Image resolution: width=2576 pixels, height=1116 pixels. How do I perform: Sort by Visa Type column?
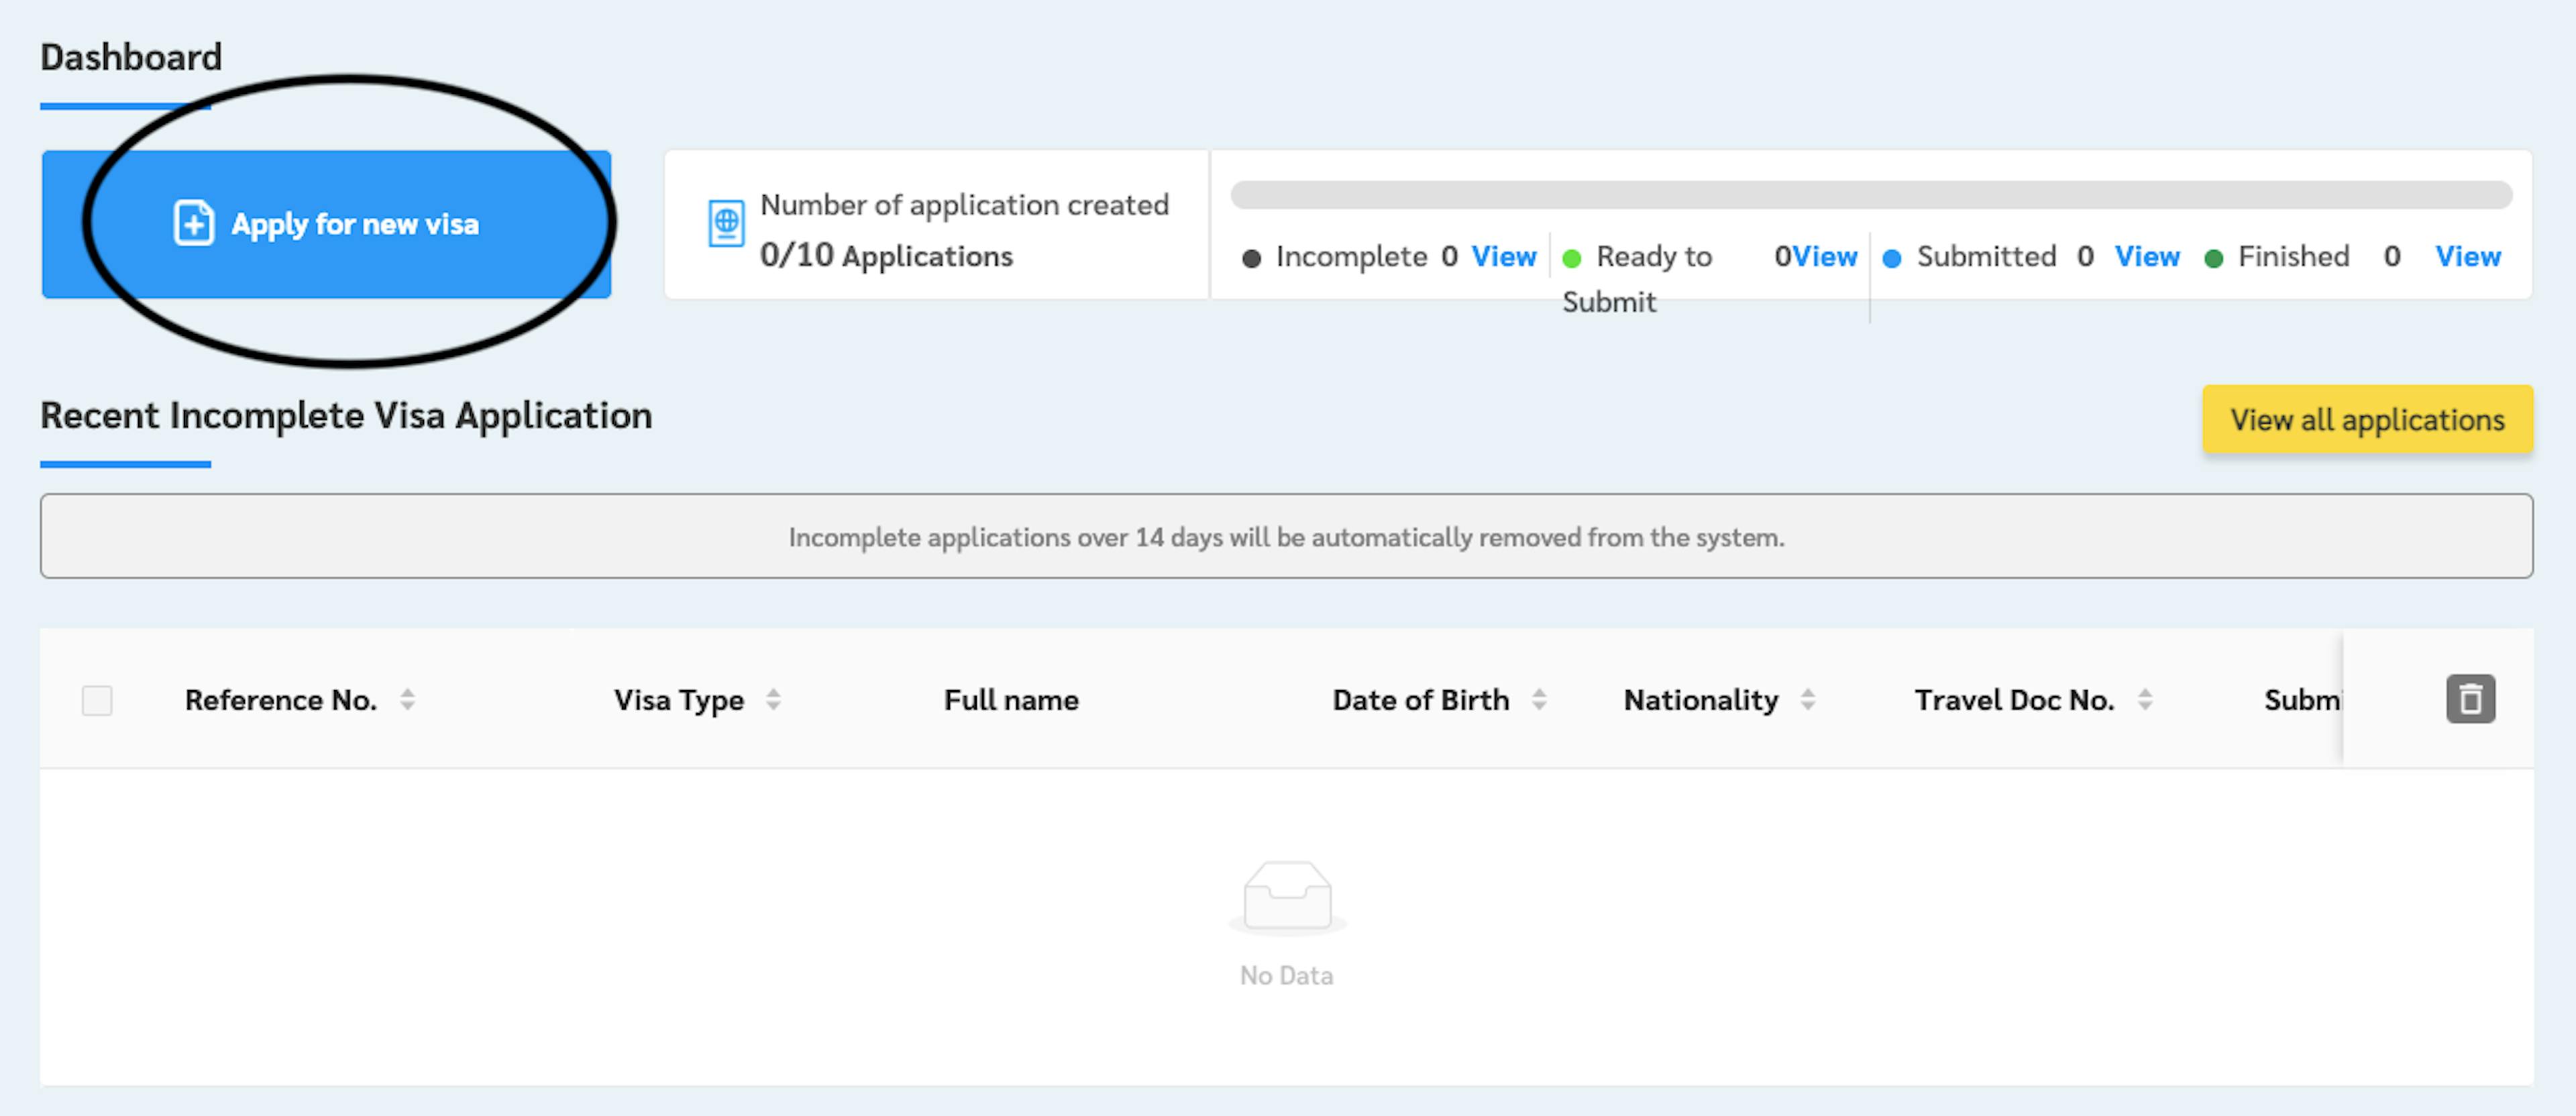tap(773, 700)
